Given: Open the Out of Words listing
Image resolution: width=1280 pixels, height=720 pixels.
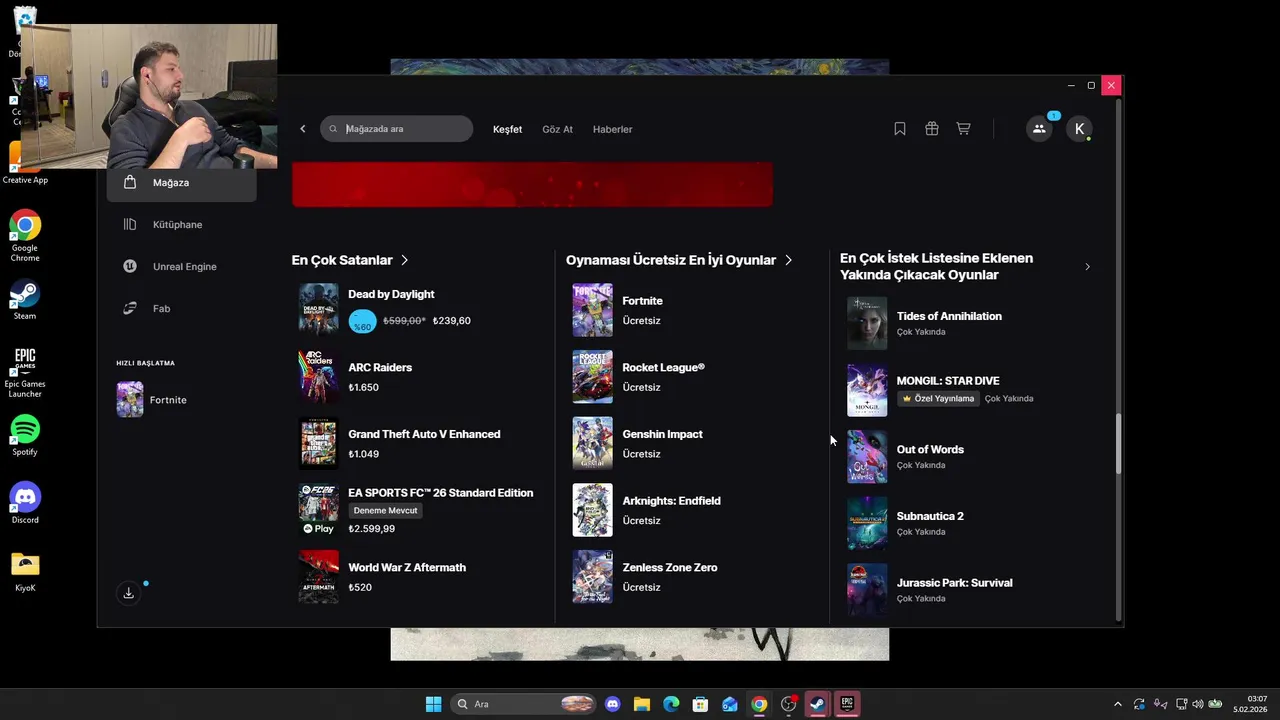Looking at the screenshot, I should pos(967,457).
